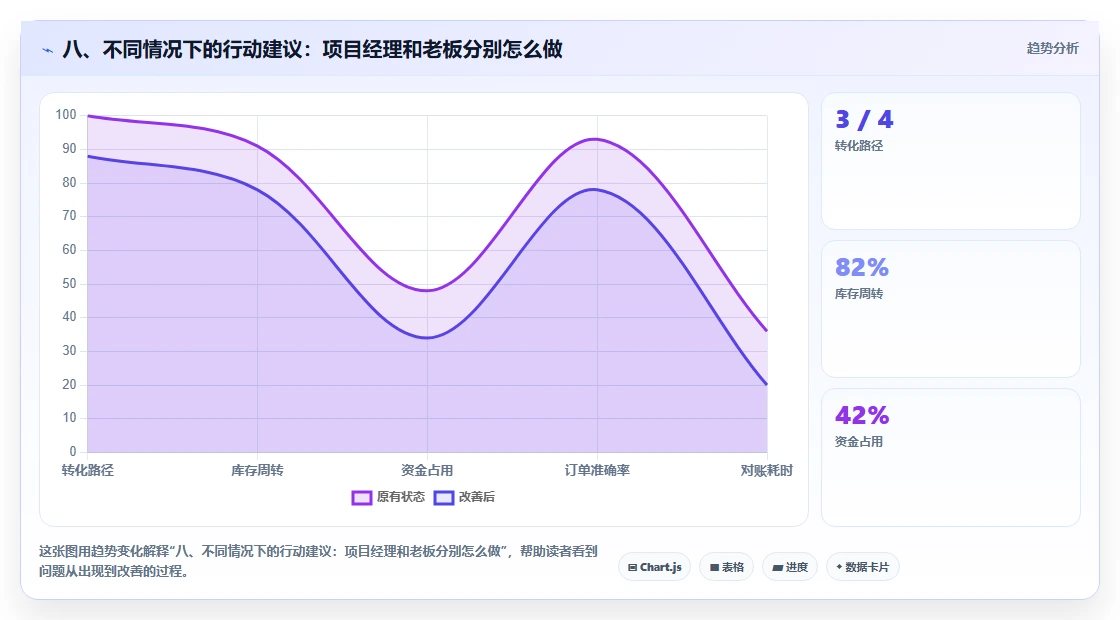Click the 改善后 line low at 资金占用
The image size is (1120, 620).
point(427,338)
